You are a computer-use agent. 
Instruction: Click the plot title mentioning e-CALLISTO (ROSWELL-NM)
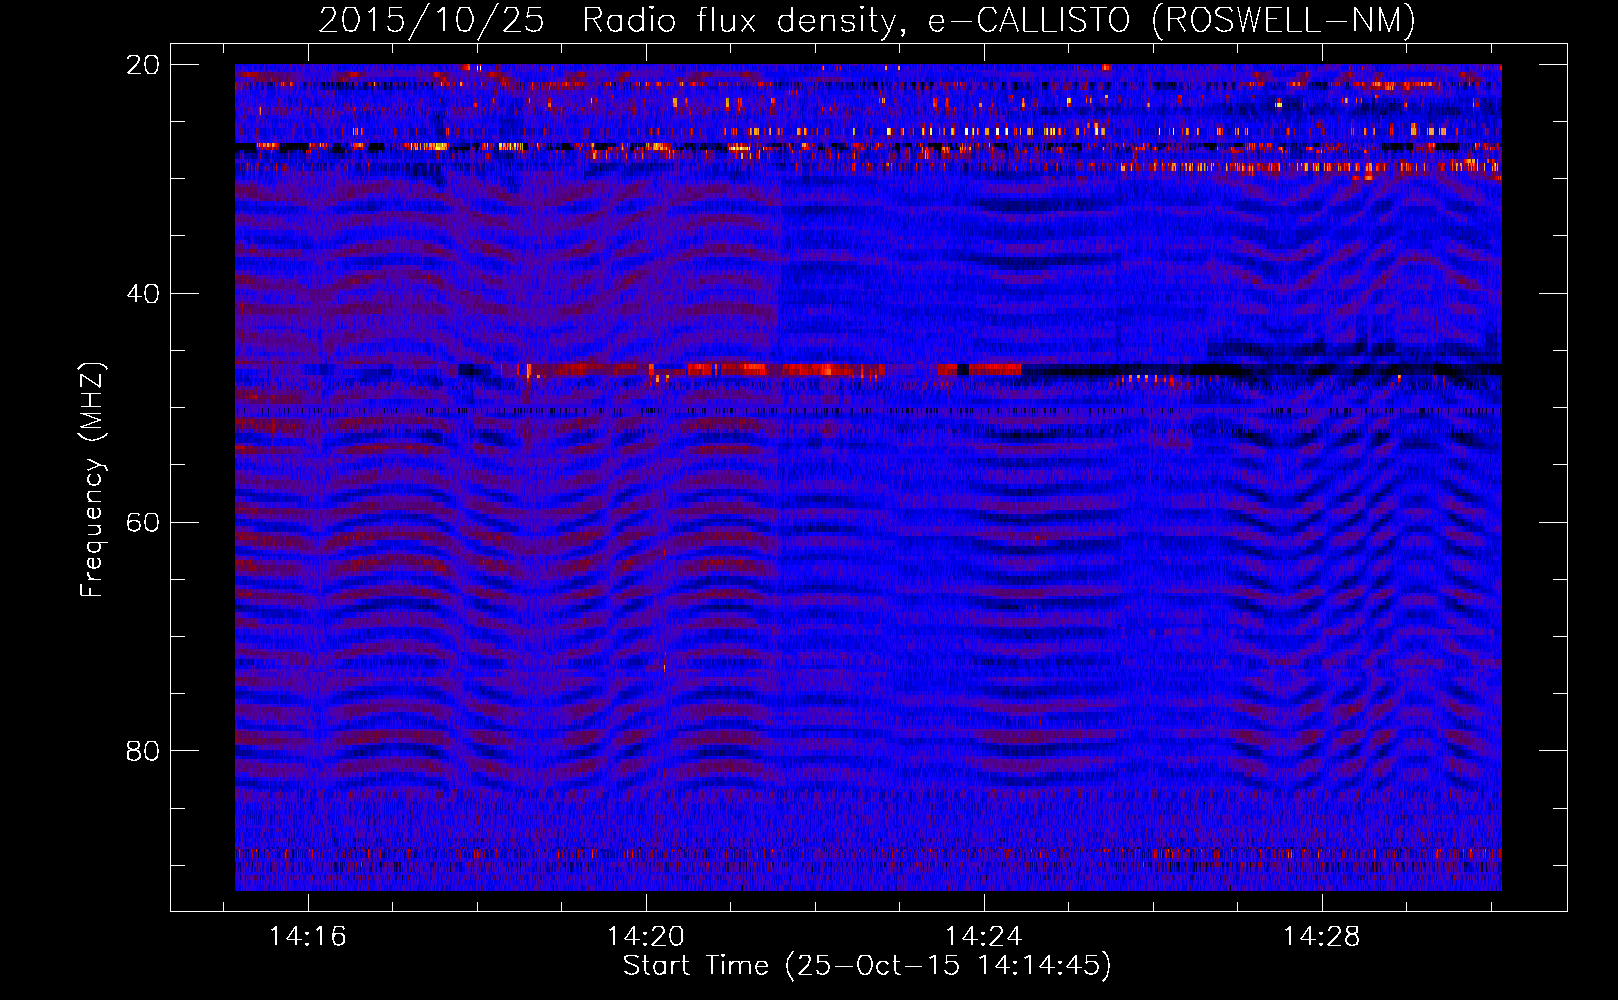tap(867, 20)
